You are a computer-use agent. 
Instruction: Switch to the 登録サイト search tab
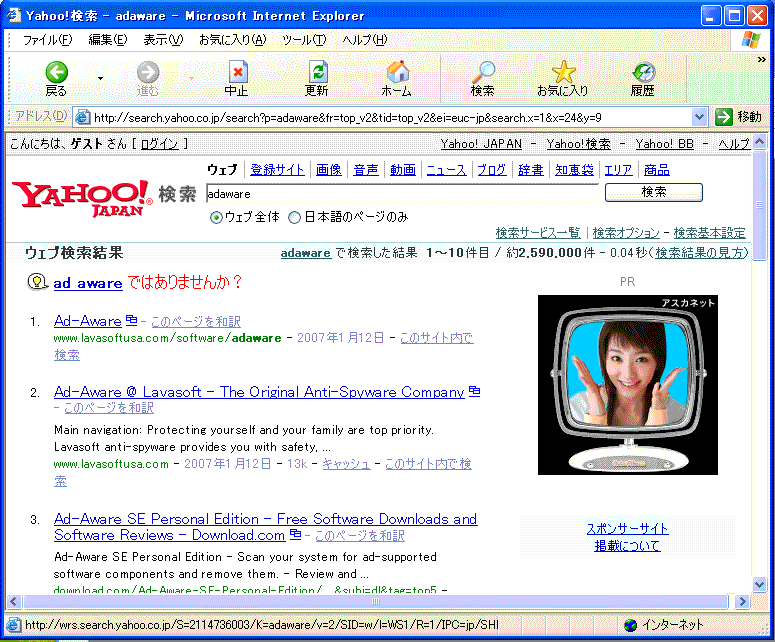[277, 170]
